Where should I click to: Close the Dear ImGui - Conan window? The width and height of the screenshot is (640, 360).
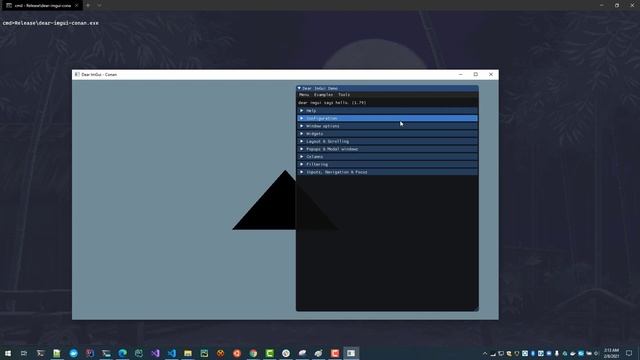[x=491, y=74]
